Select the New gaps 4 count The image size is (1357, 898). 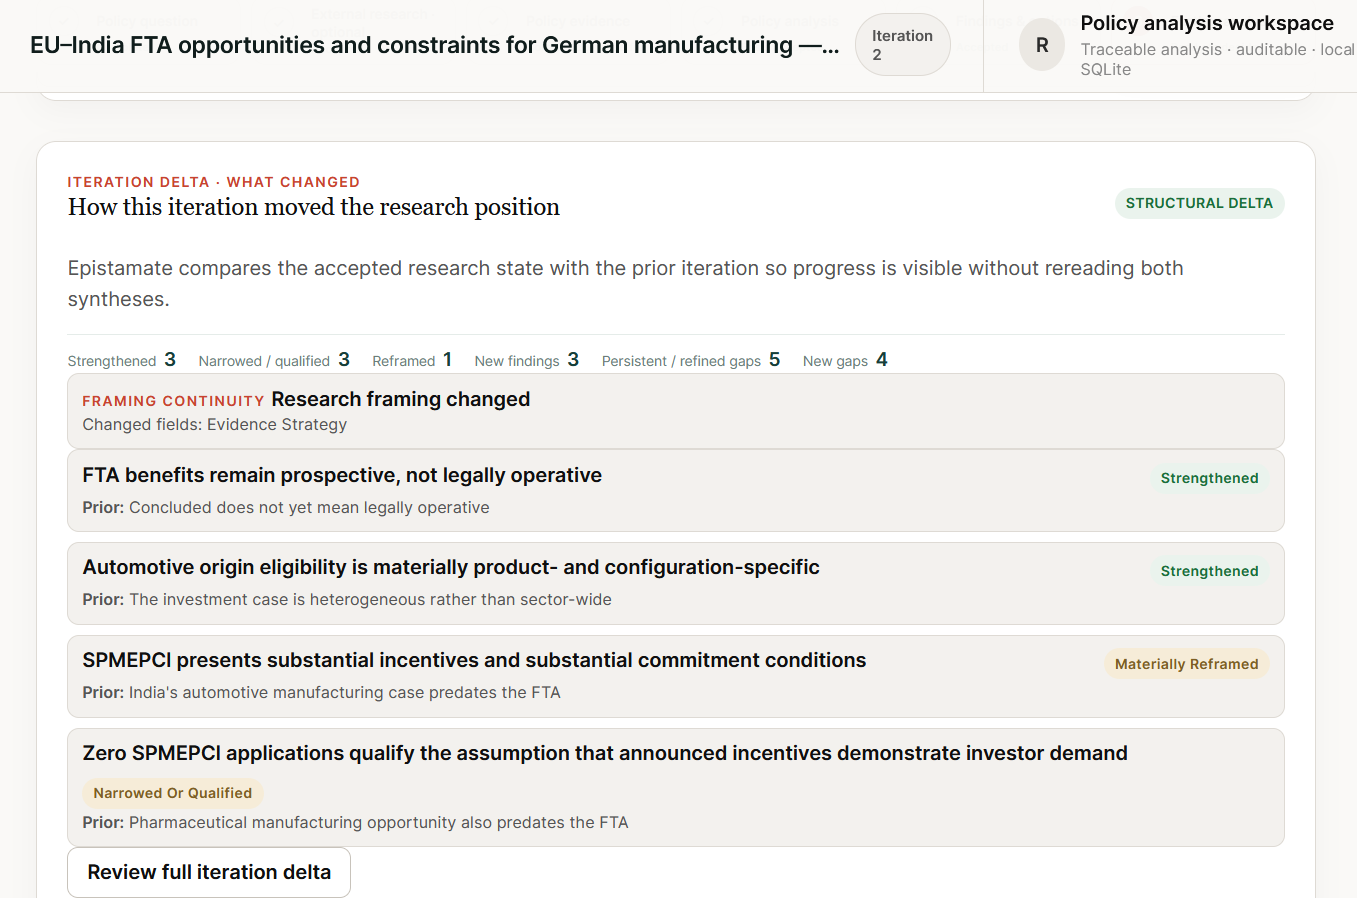[845, 360]
